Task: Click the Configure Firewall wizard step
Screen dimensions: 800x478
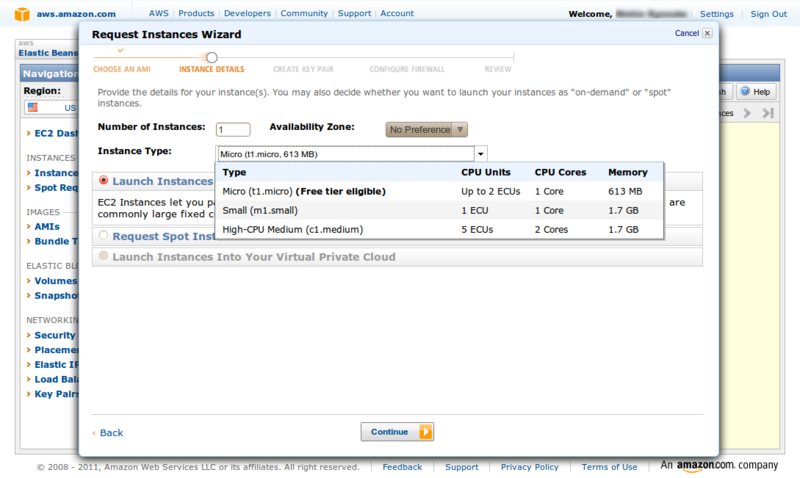Action: (407, 69)
